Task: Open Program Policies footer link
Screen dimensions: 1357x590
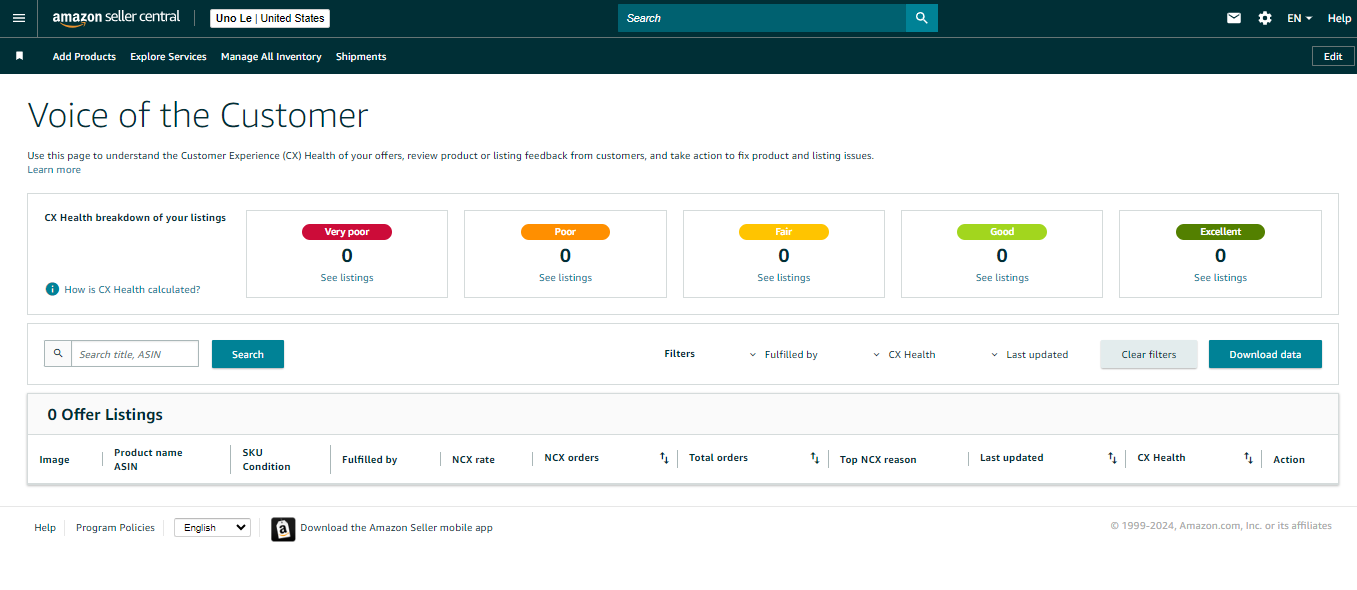Action: 115,527
